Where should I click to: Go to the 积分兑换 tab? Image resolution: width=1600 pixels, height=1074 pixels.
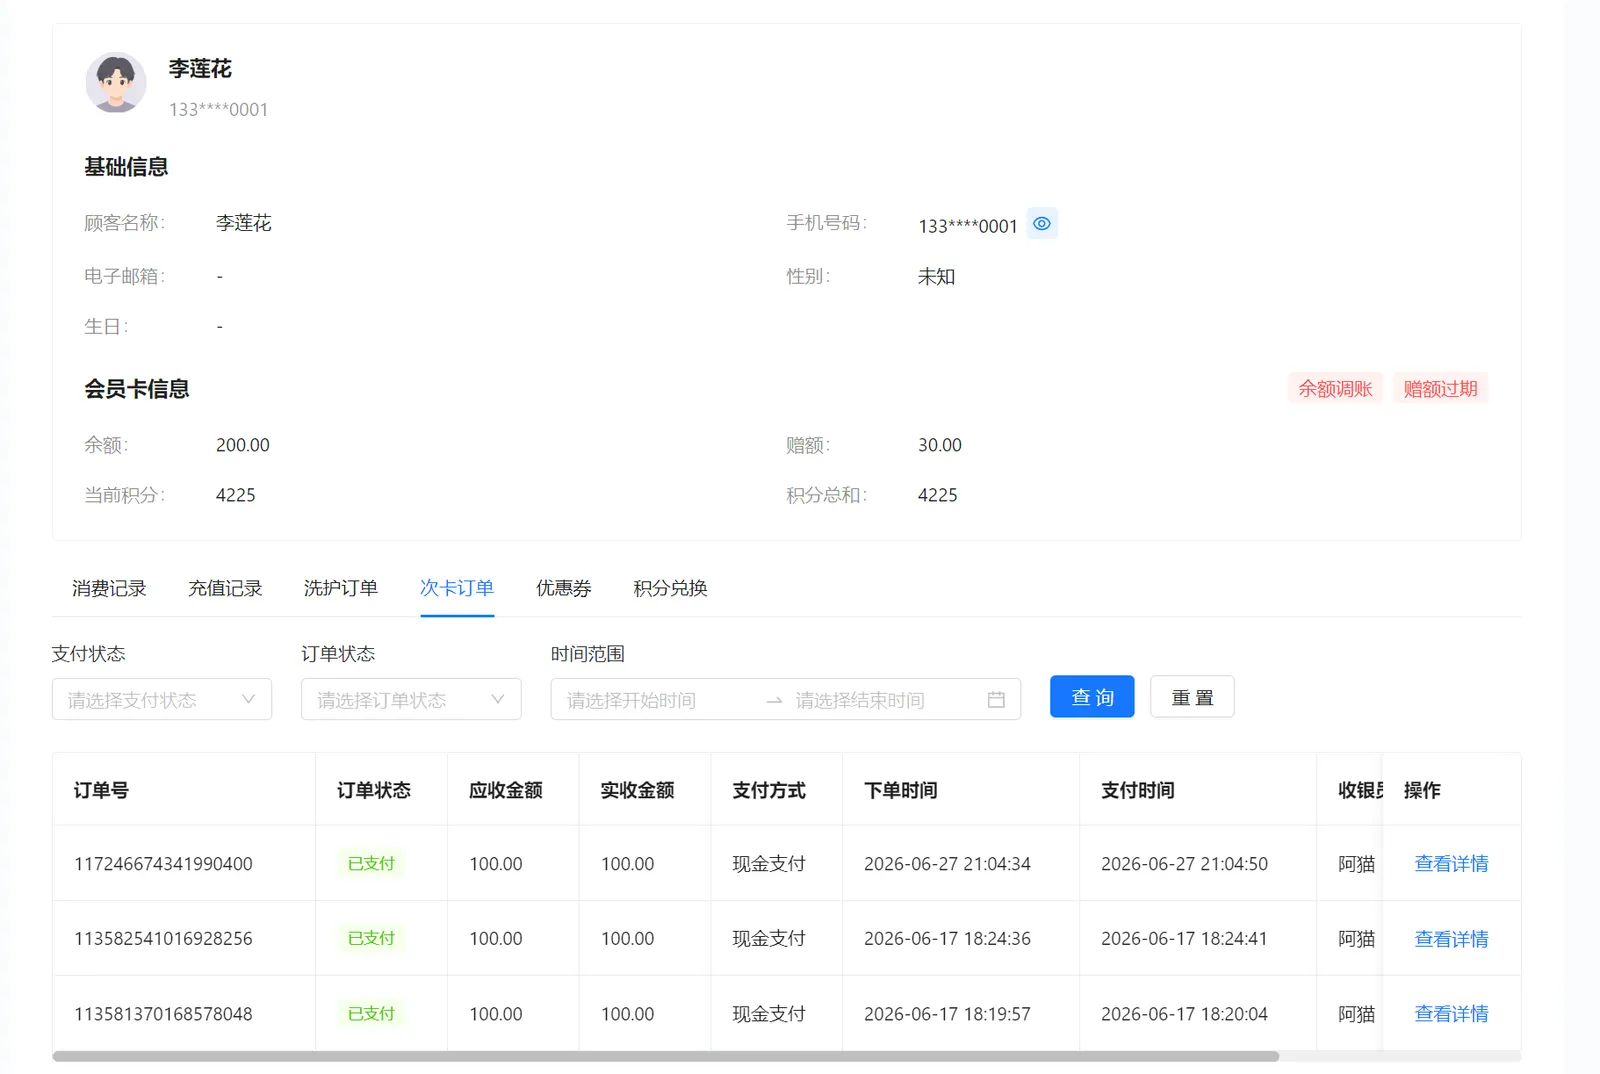coord(671,588)
